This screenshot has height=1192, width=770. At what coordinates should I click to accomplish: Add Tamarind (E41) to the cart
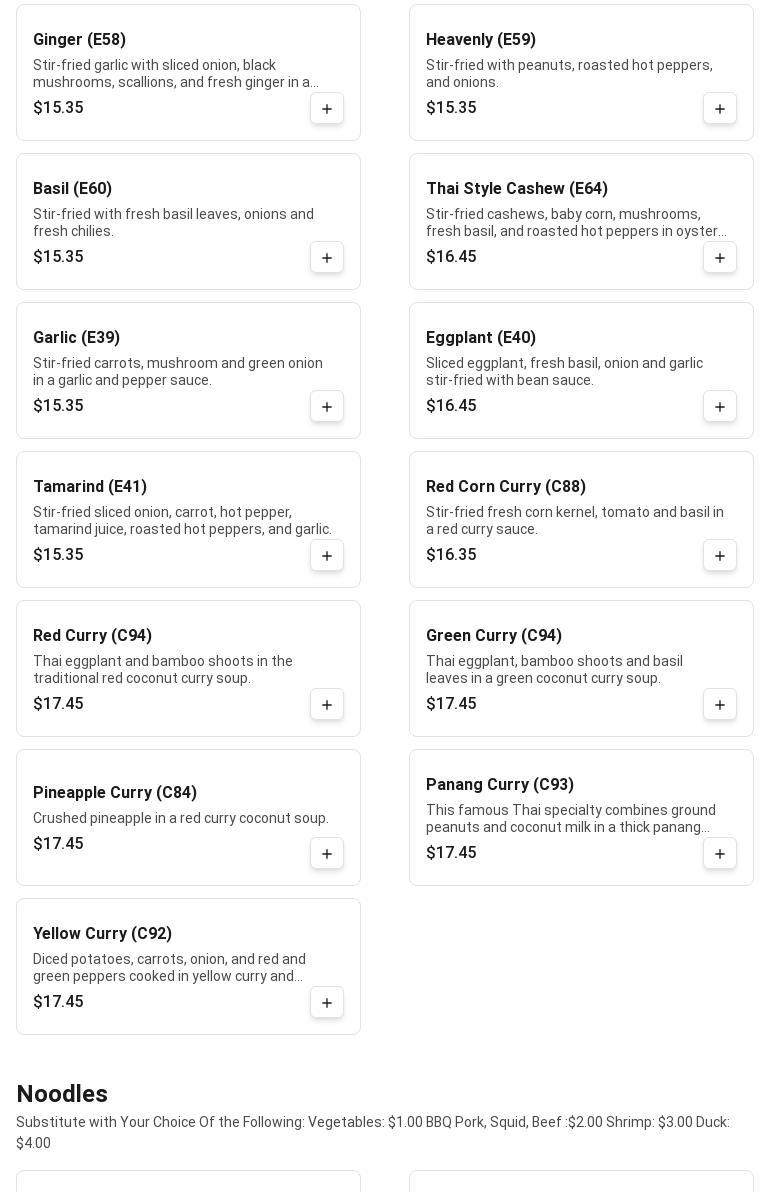click(327, 556)
